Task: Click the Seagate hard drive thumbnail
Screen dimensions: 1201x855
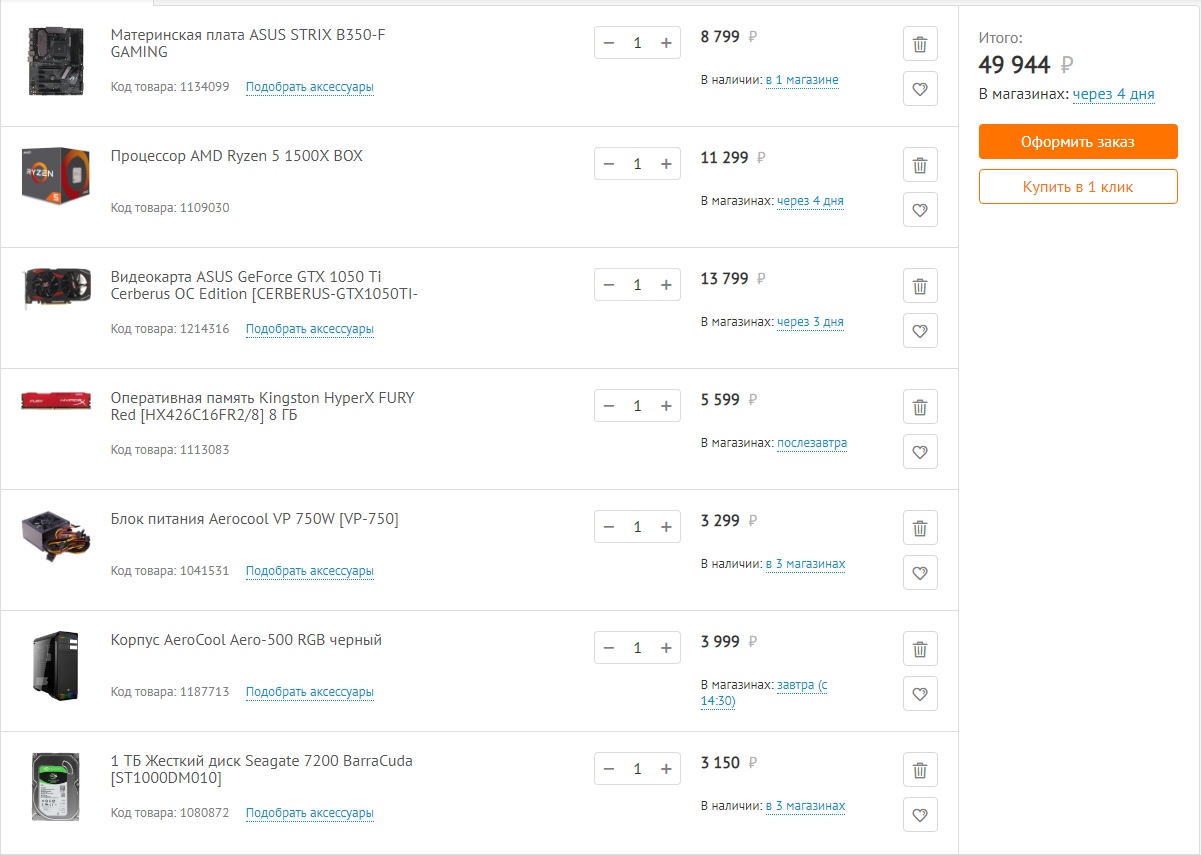Action: coord(56,787)
